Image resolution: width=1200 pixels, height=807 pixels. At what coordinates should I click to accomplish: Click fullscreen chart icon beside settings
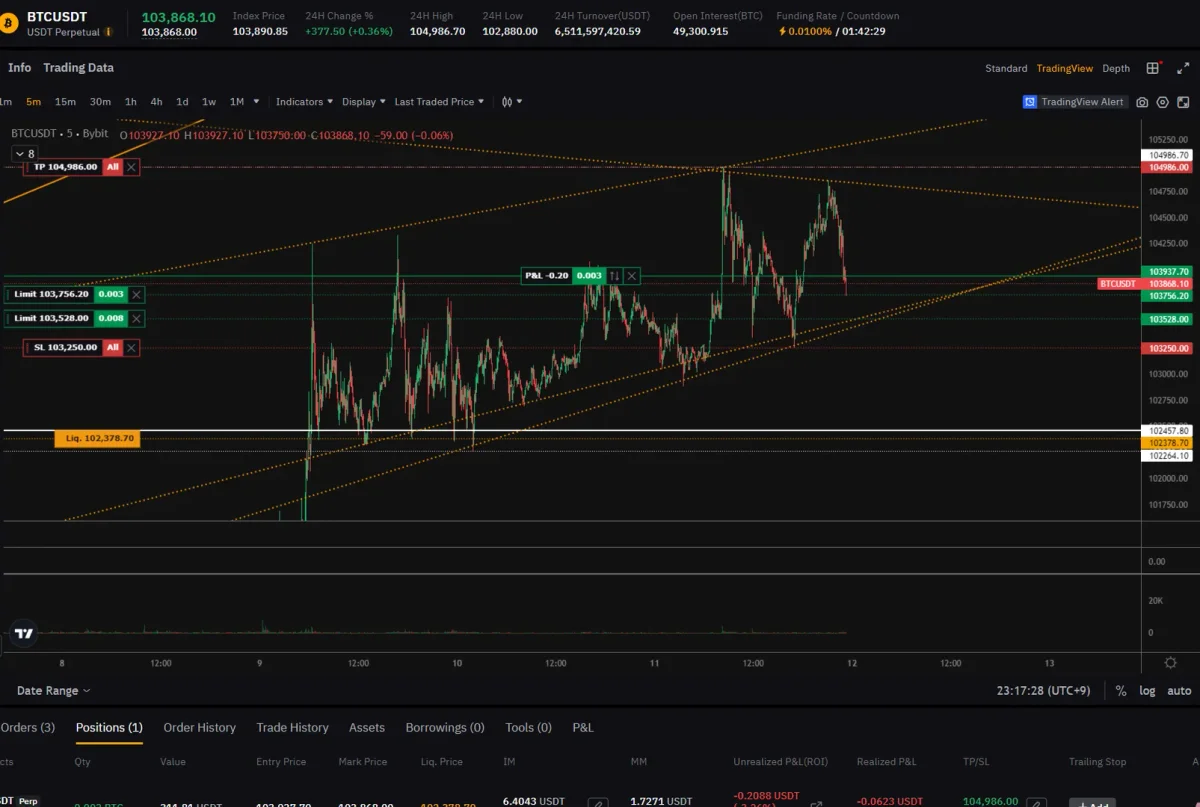click(1183, 102)
